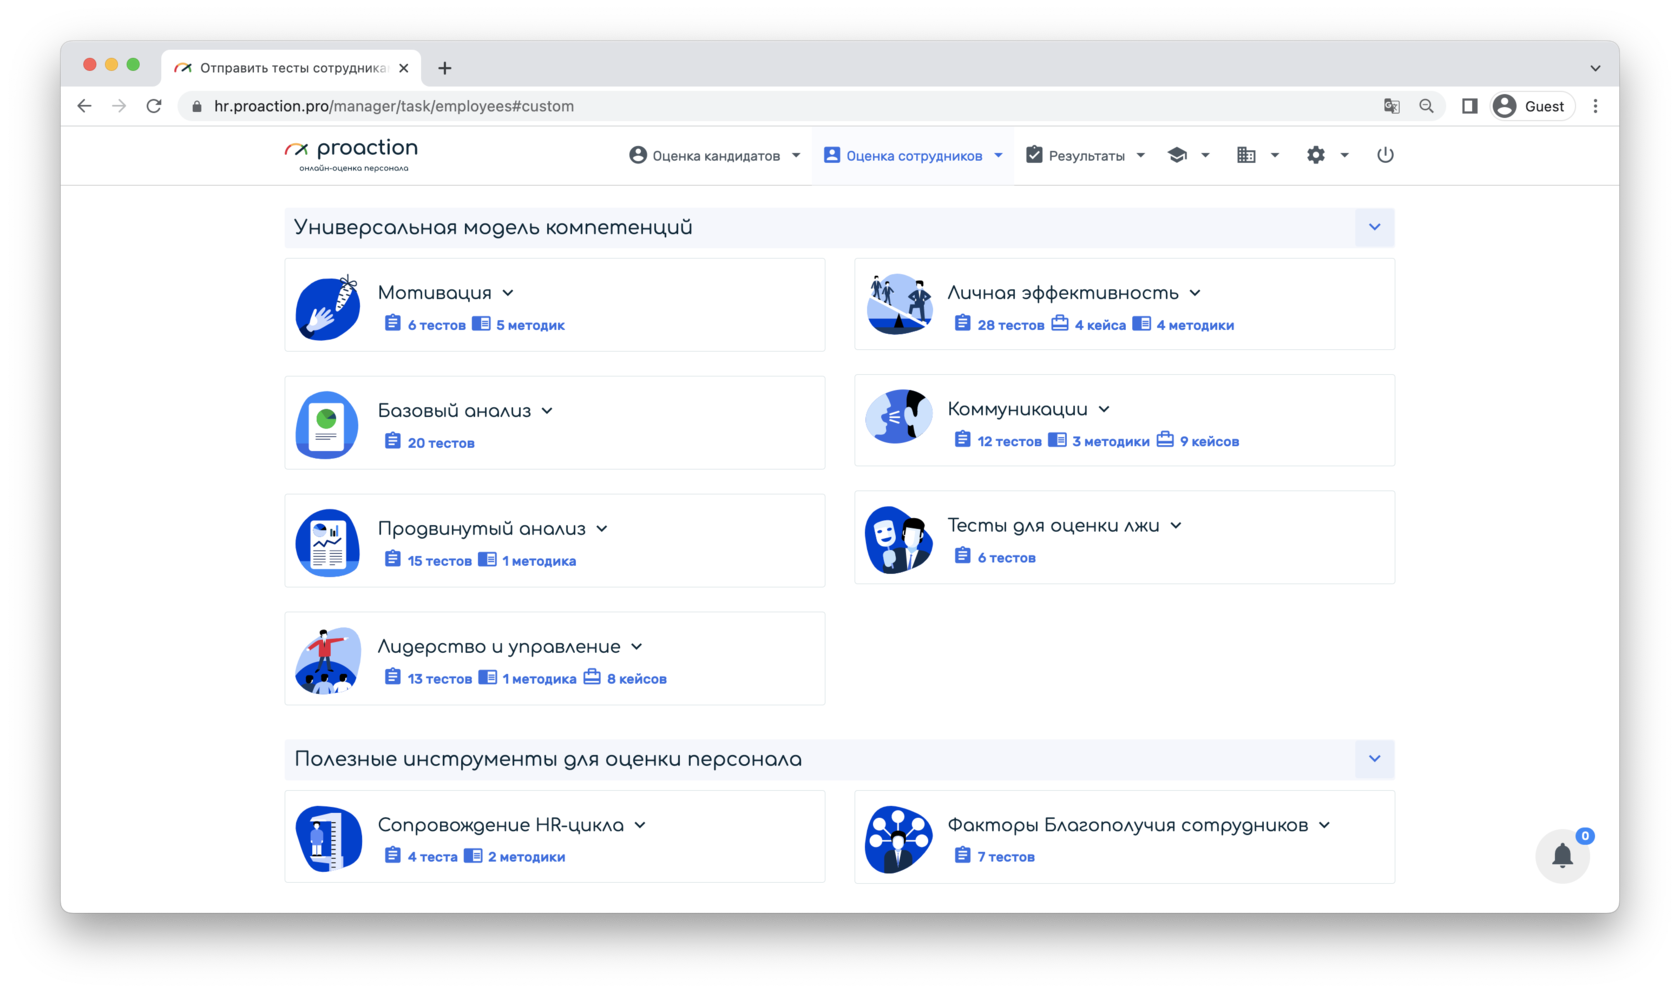Screen dimensions: 1680x993
Task: Open a new browser tab
Action: point(445,68)
